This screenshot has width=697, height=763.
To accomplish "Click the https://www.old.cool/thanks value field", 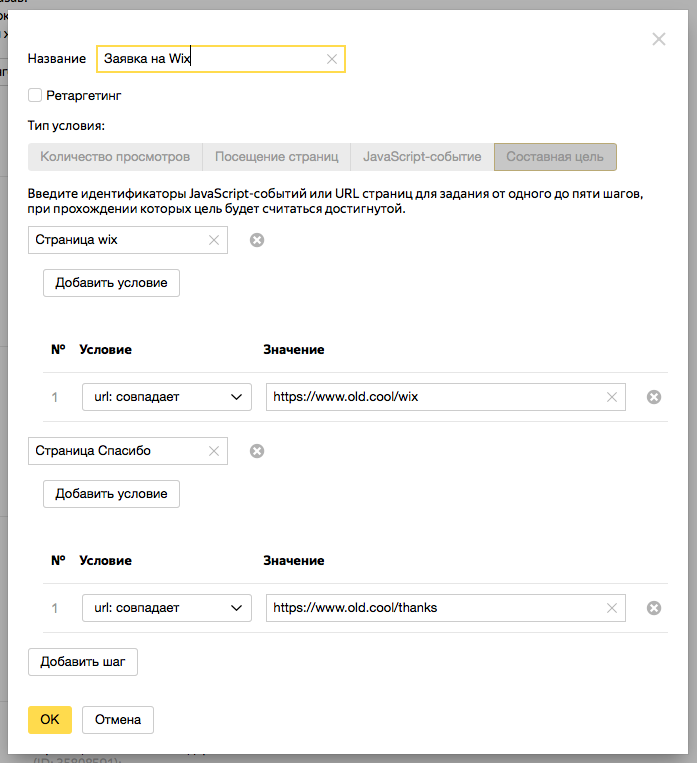I will point(435,608).
